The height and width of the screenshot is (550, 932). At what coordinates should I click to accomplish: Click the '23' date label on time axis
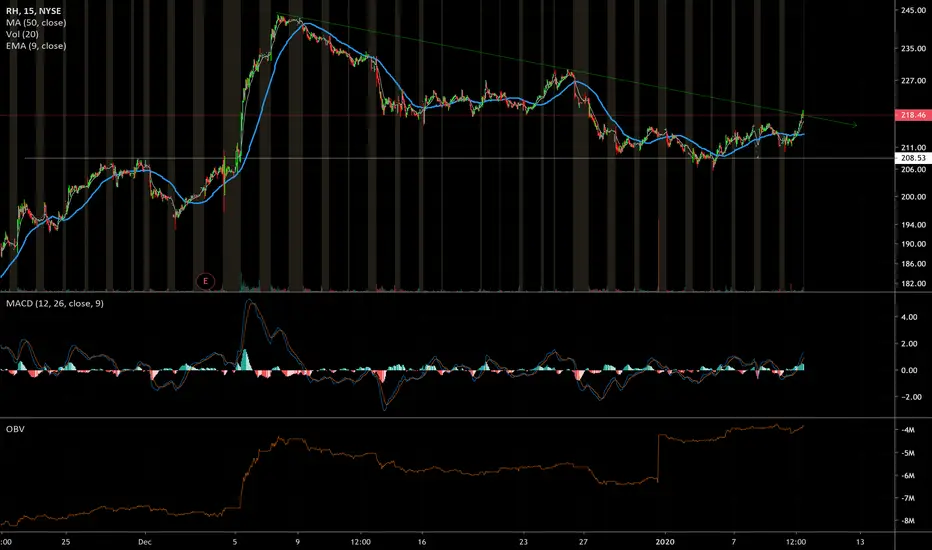[x=523, y=542]
